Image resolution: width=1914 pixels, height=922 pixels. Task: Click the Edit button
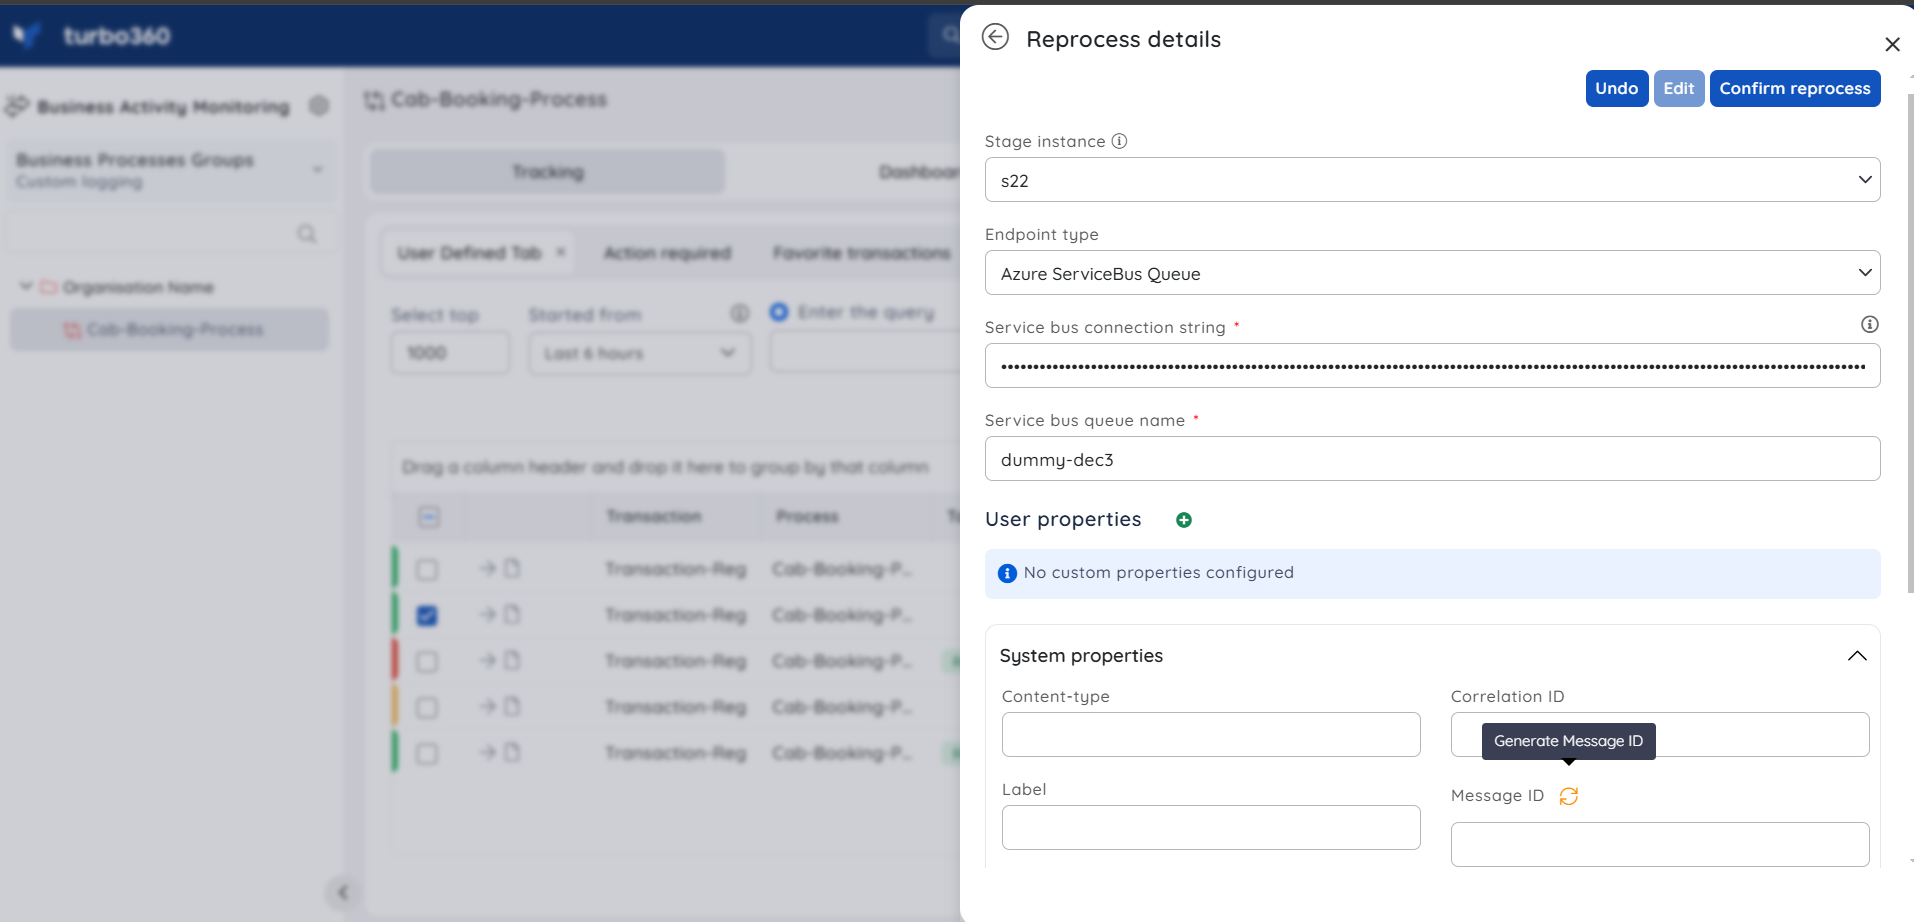(x=1679, y=88)
